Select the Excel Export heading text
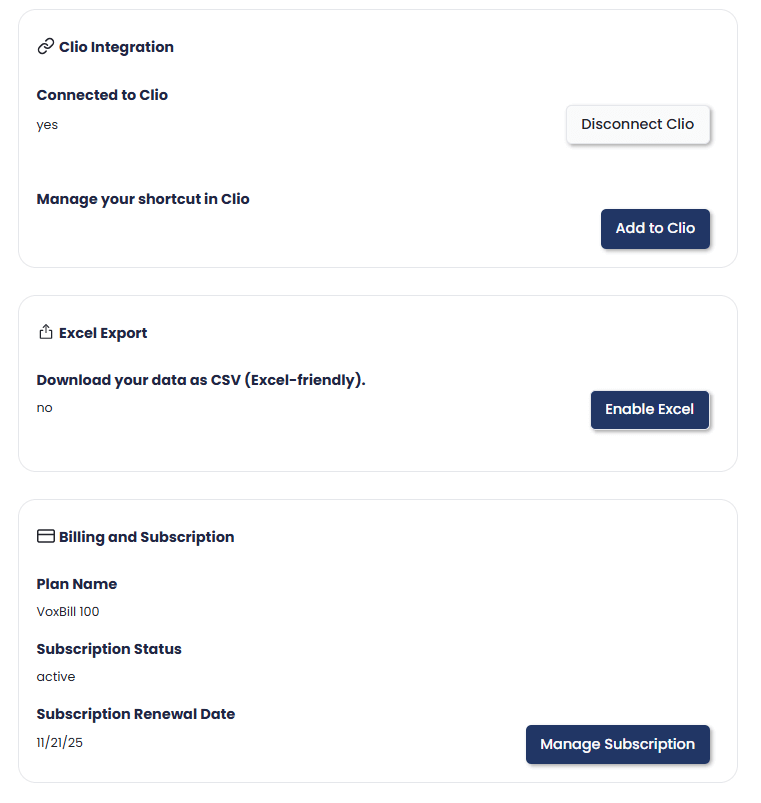Viewport: 761px width, 803px height. 103,333
